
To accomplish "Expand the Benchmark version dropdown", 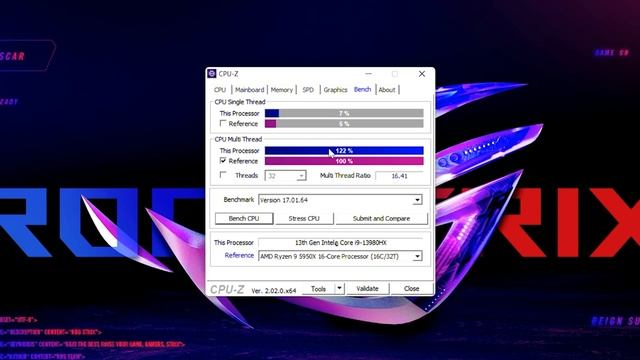I will pyautogui.click(x=417, y=200).
